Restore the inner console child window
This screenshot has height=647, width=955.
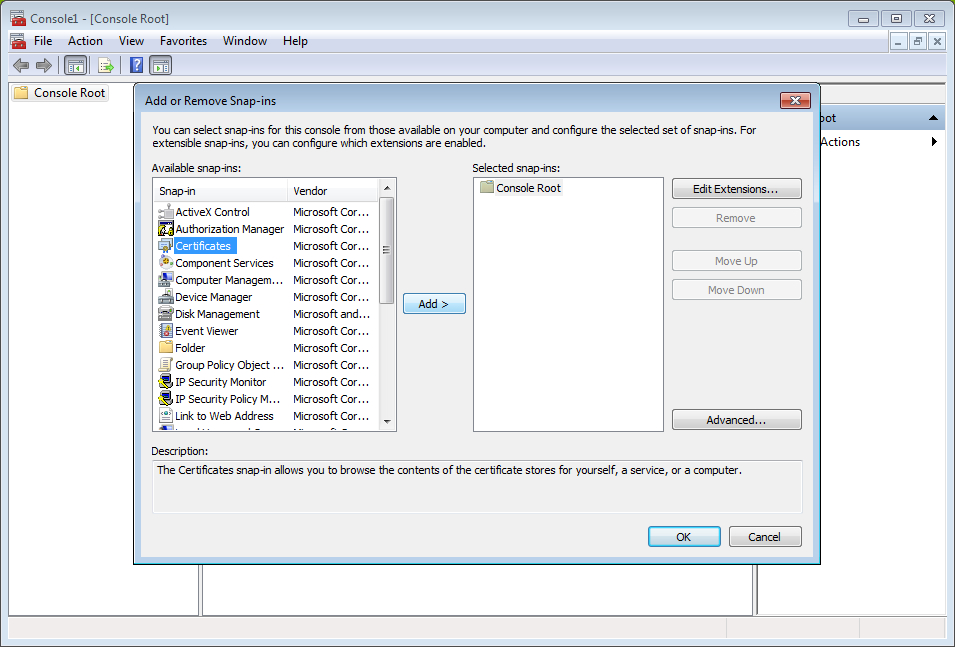(917, 41)
